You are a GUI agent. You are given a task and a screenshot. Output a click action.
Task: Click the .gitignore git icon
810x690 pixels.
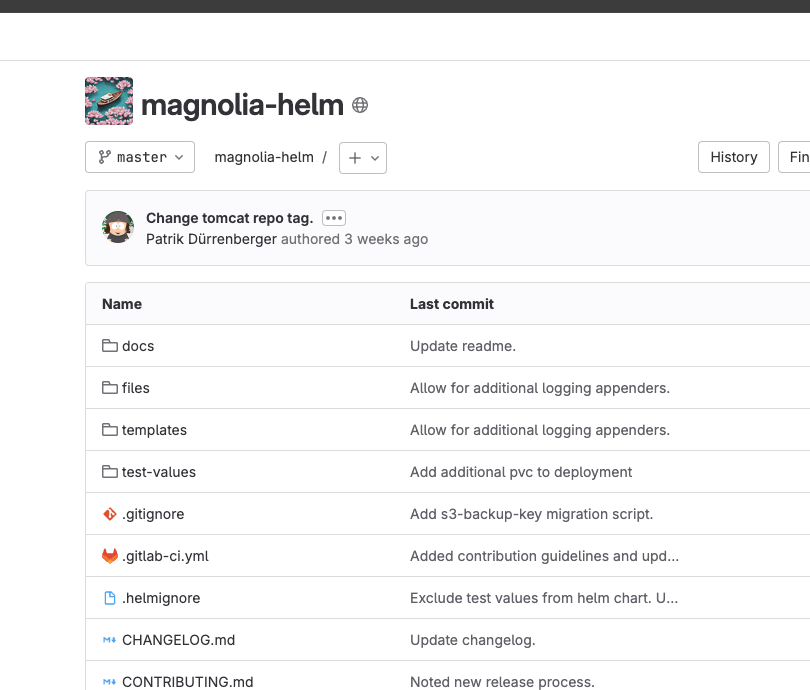(x=110, y=514)
